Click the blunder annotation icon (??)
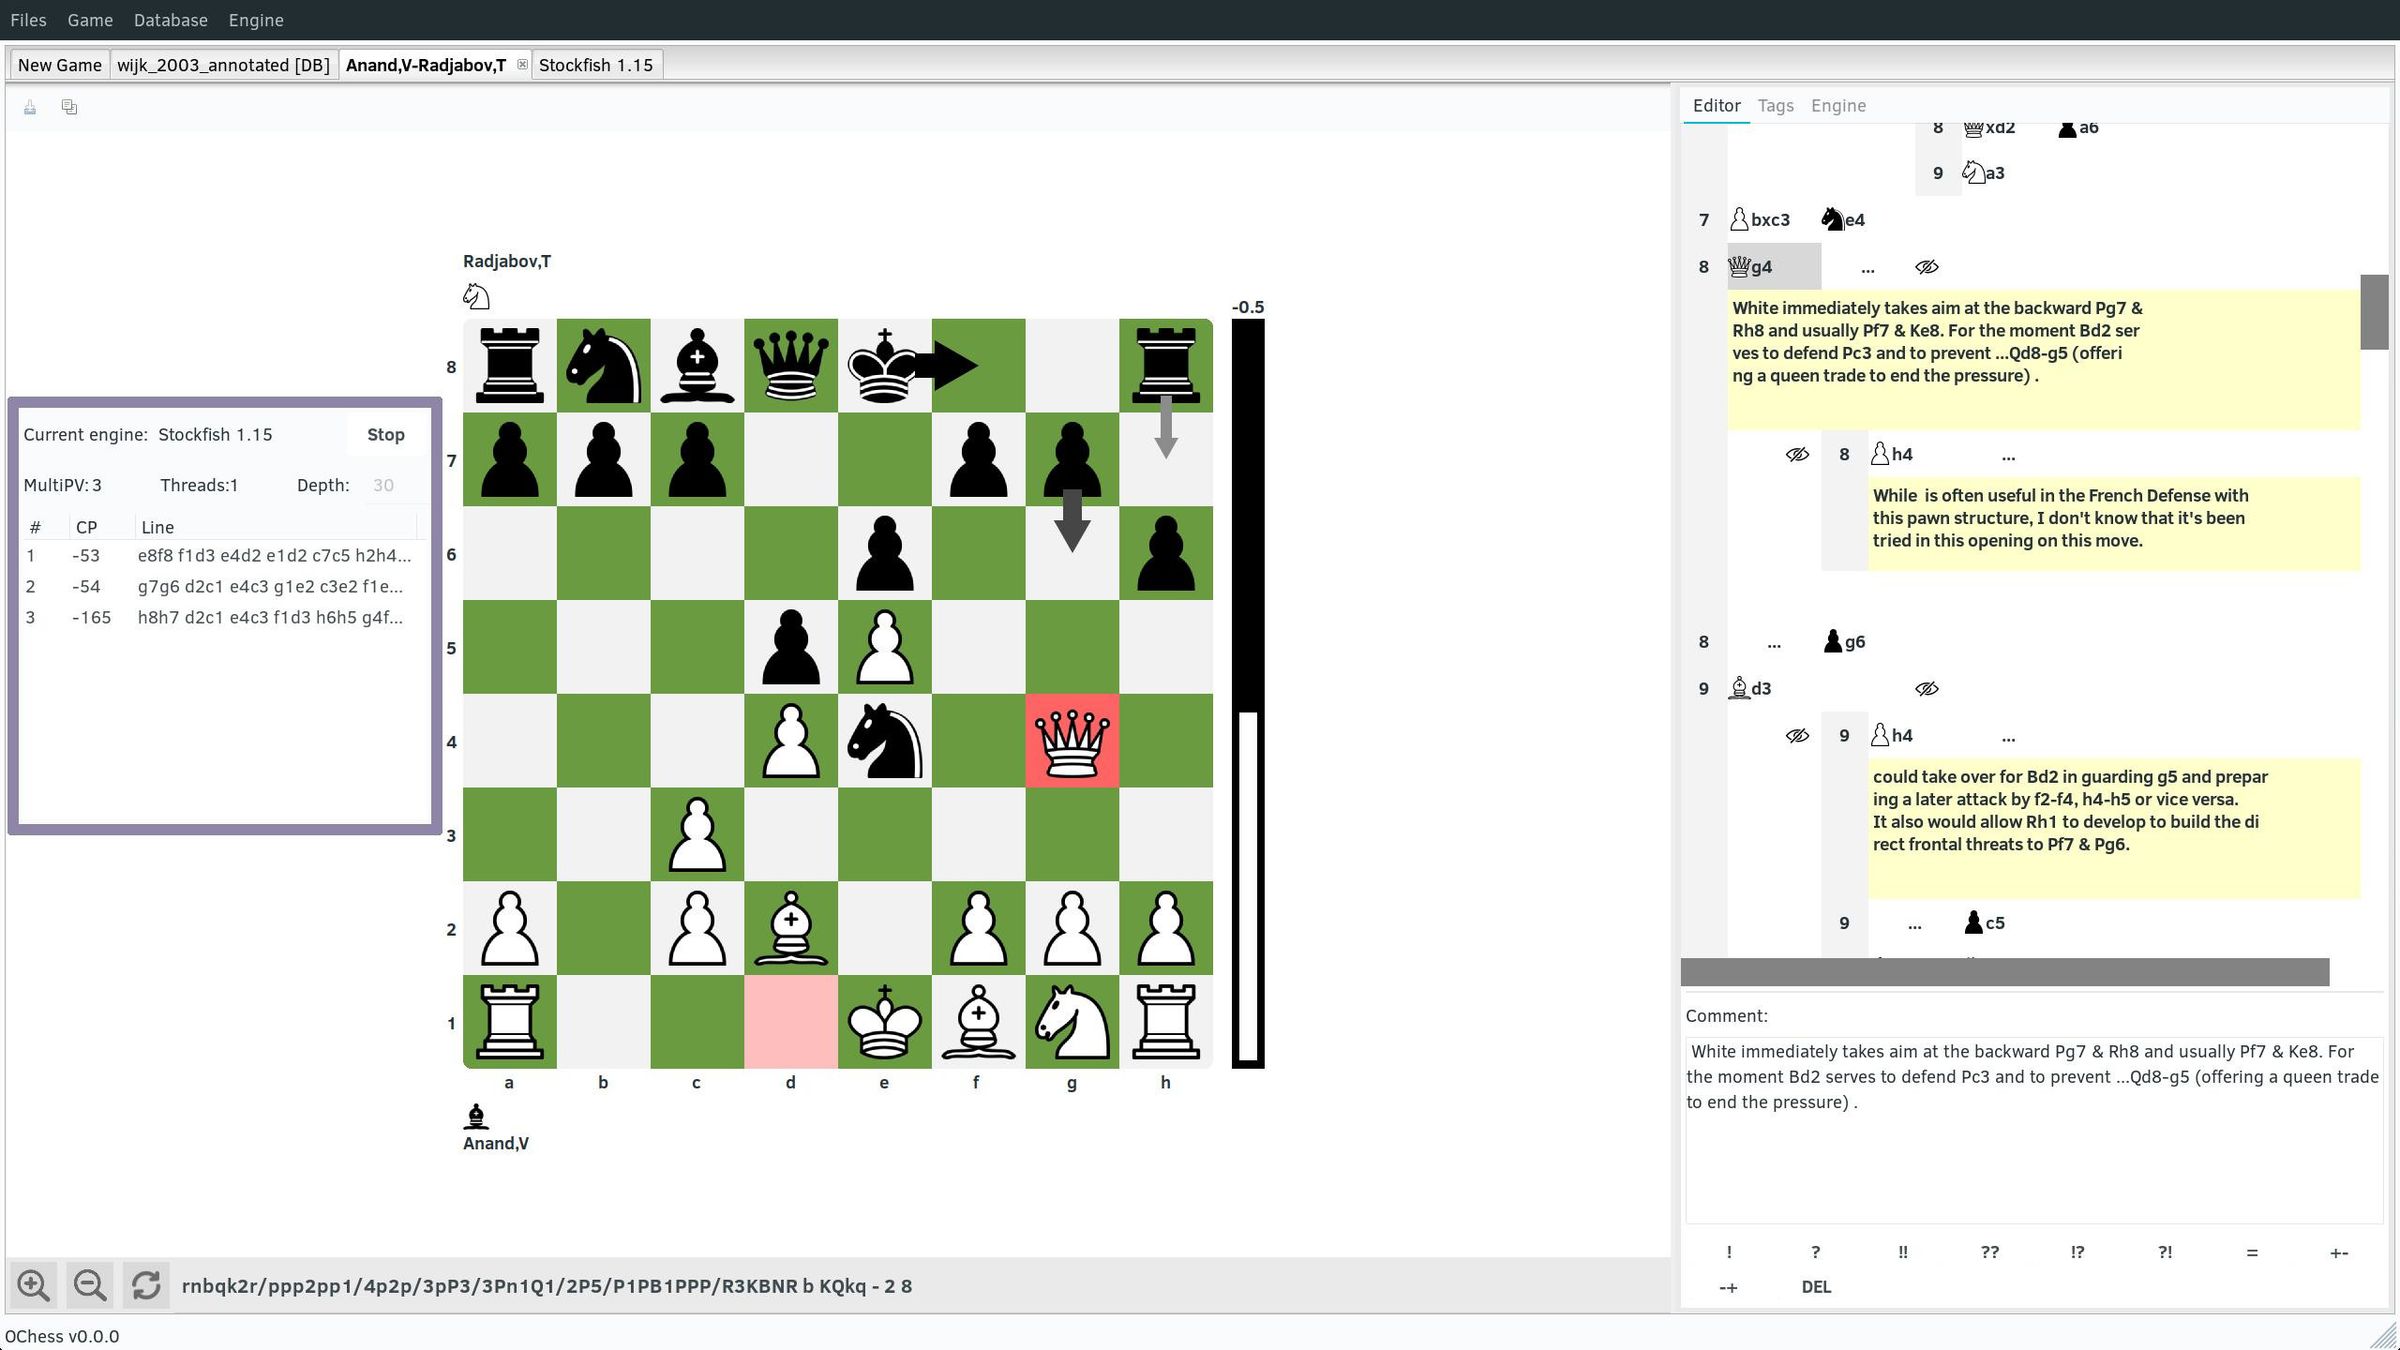This screenshot has width=2400, height=1350. [x=1988, y=1251]
